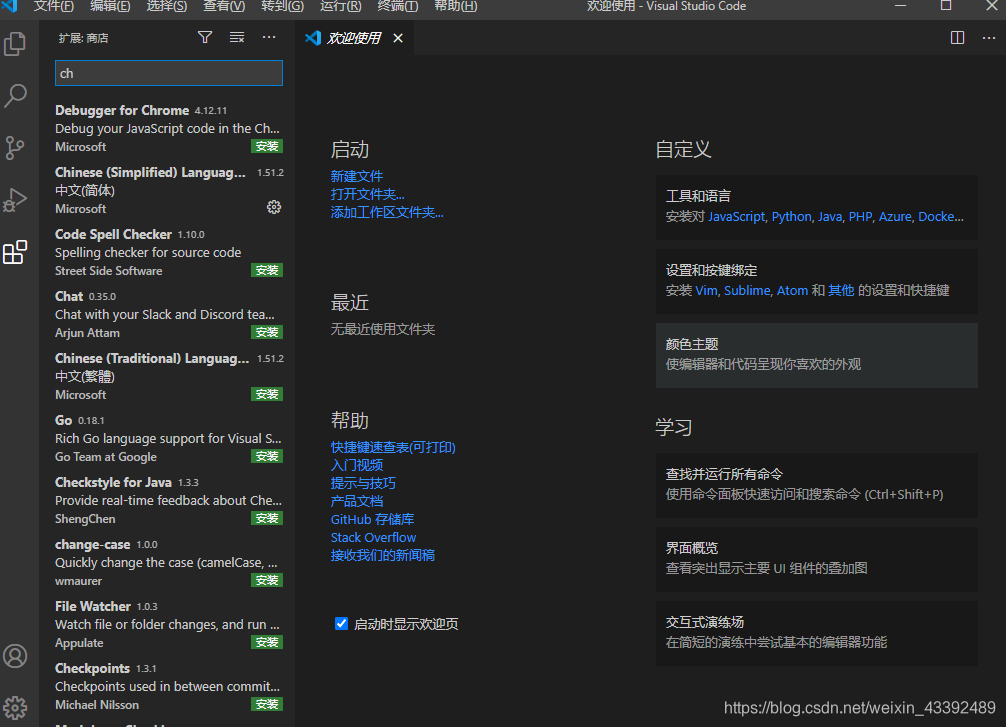The width and height of the screenshot is (1006, 727).
Task: Open the 运行(R) menu
Action: pos(341,6)
